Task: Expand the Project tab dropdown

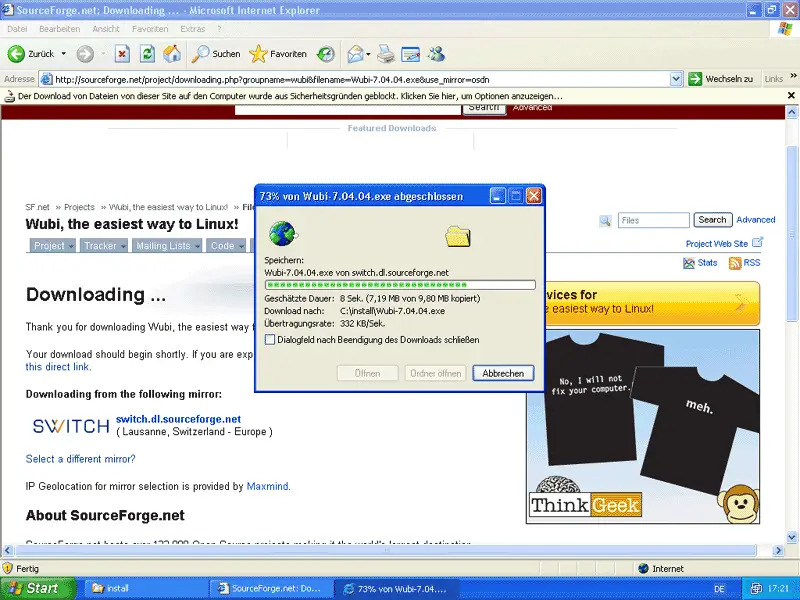Action: (71, 246)
